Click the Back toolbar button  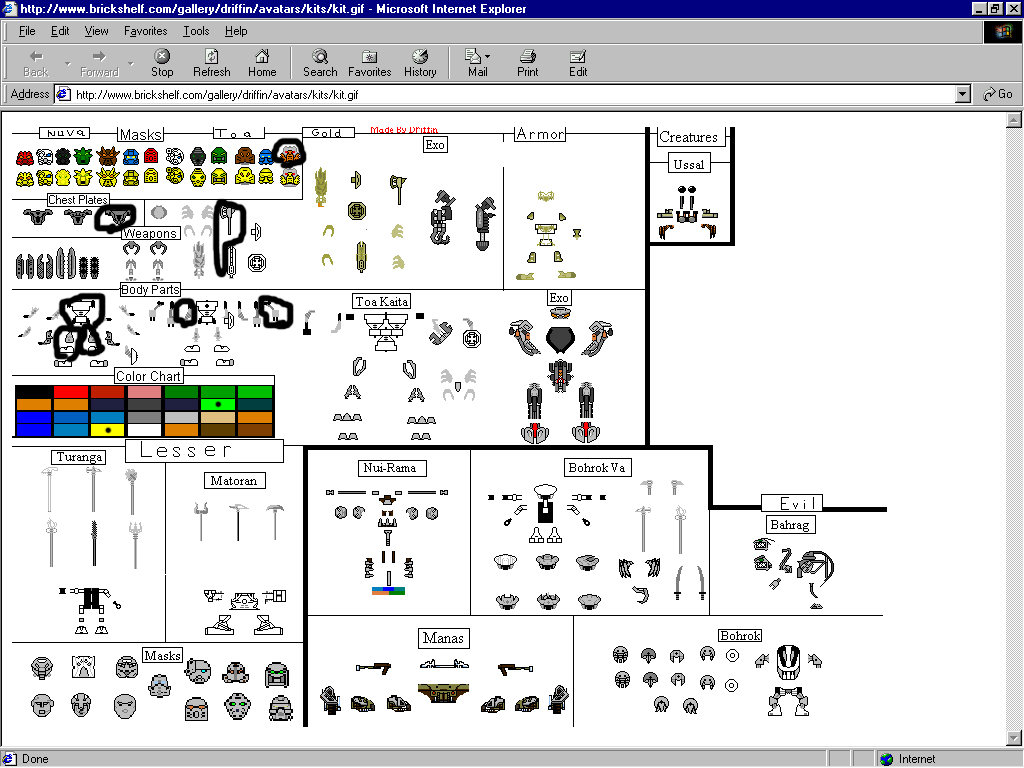[36, 63]
